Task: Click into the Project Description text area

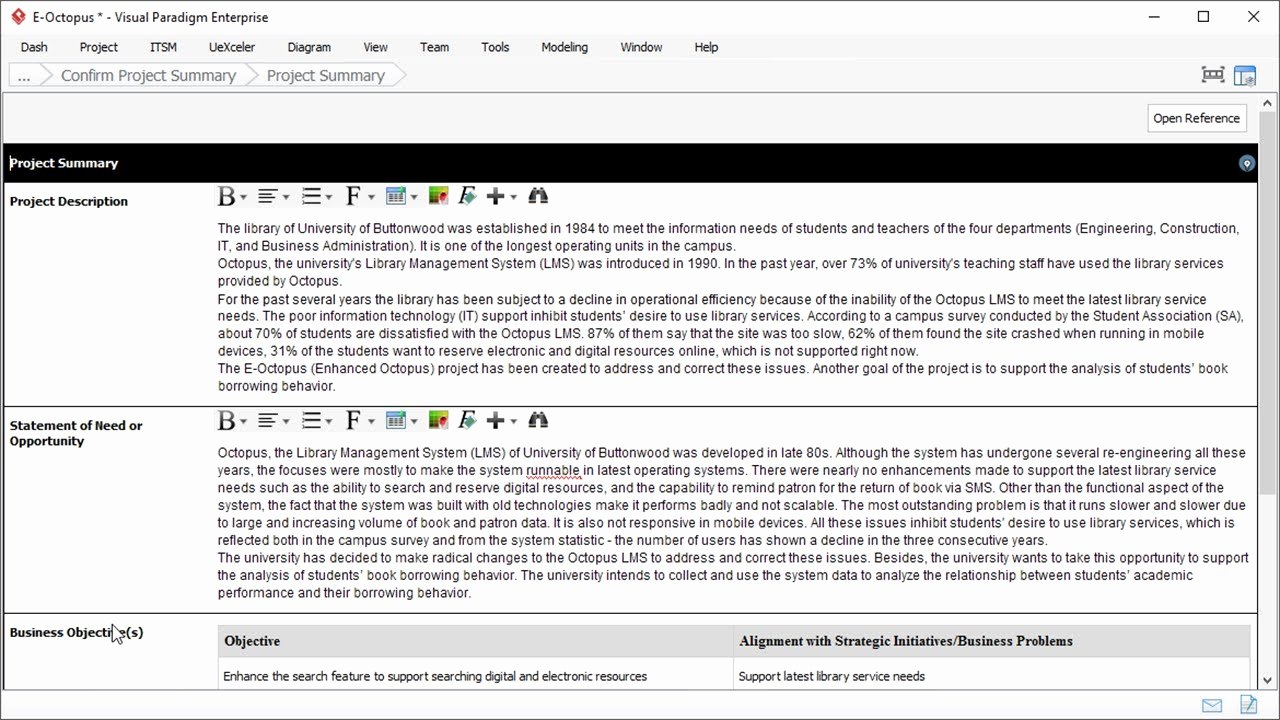Action: tap(735, 307)
